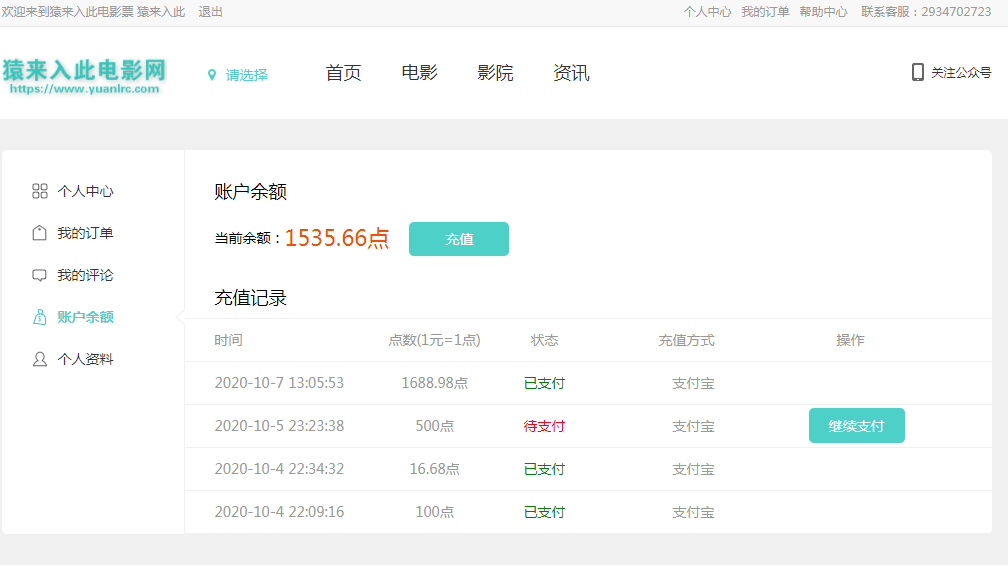Click the 2020-10-4 22:34:32 time cell
The height and width of the screenshot is (566, 1008).
[279, 469]
